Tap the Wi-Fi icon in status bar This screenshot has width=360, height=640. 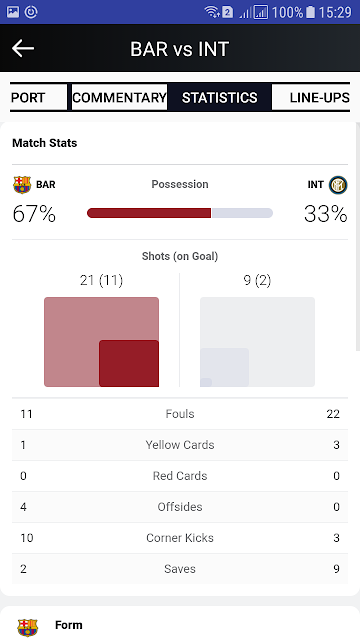click(212, 12)
